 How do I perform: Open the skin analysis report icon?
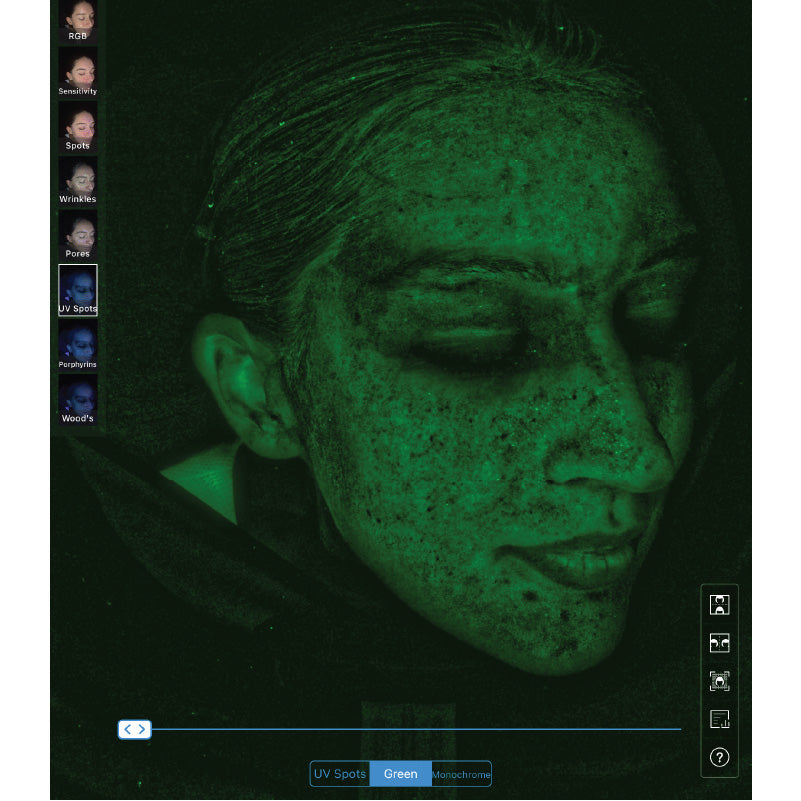coord(719,719)
